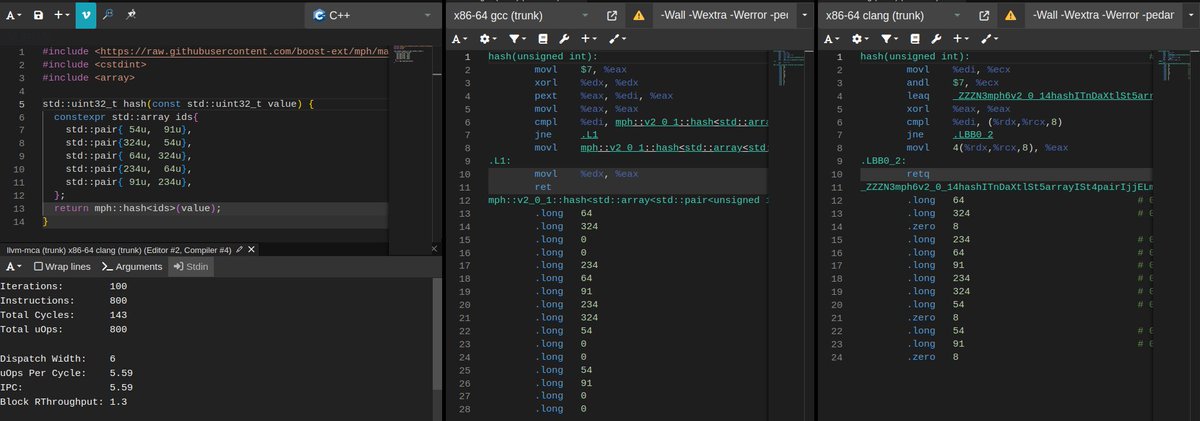Click the Quick-bench runner icon
This screenshot has height=421, width=1200.
click(133, 16)
